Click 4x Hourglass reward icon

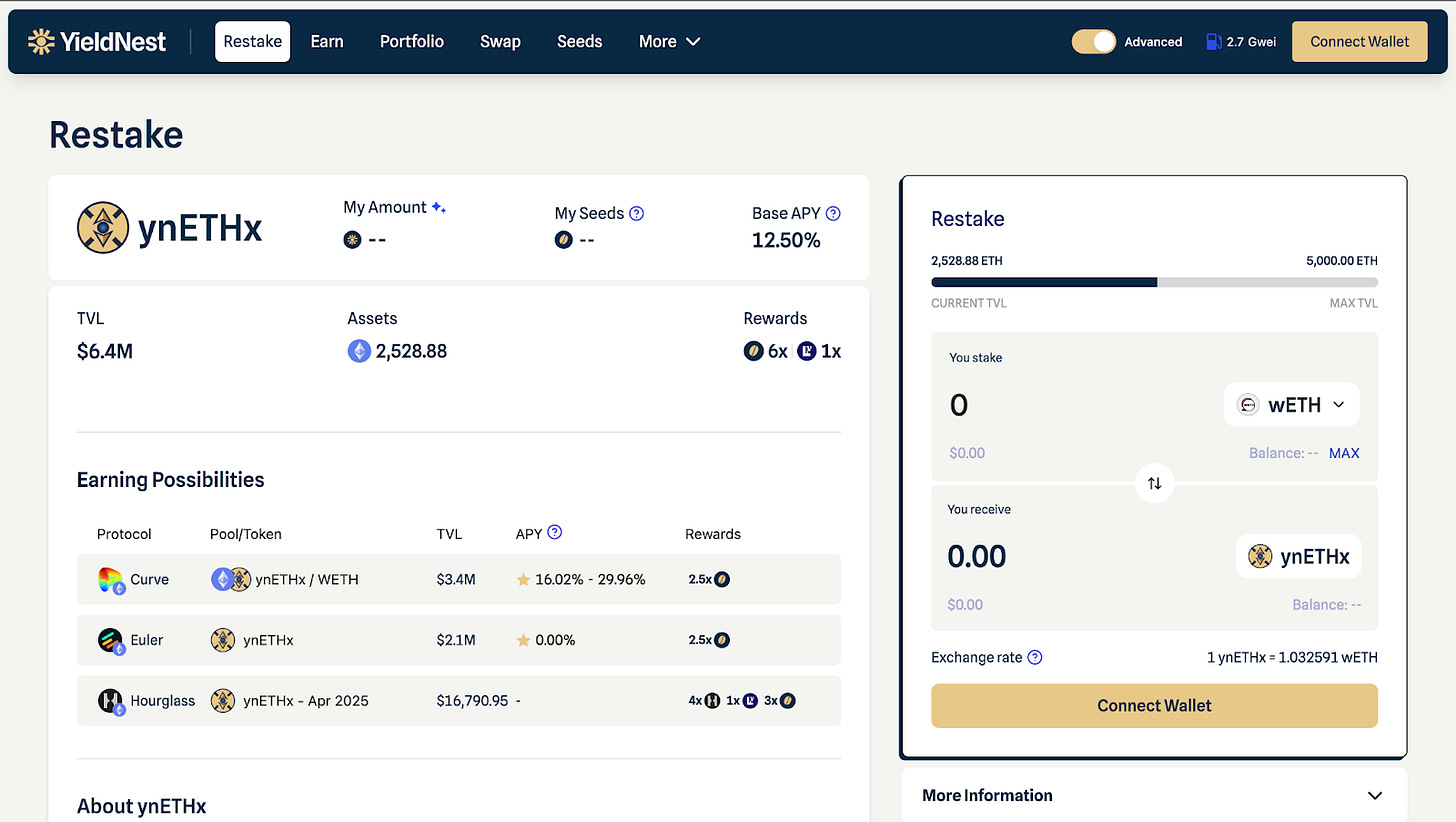coord(713,701)
